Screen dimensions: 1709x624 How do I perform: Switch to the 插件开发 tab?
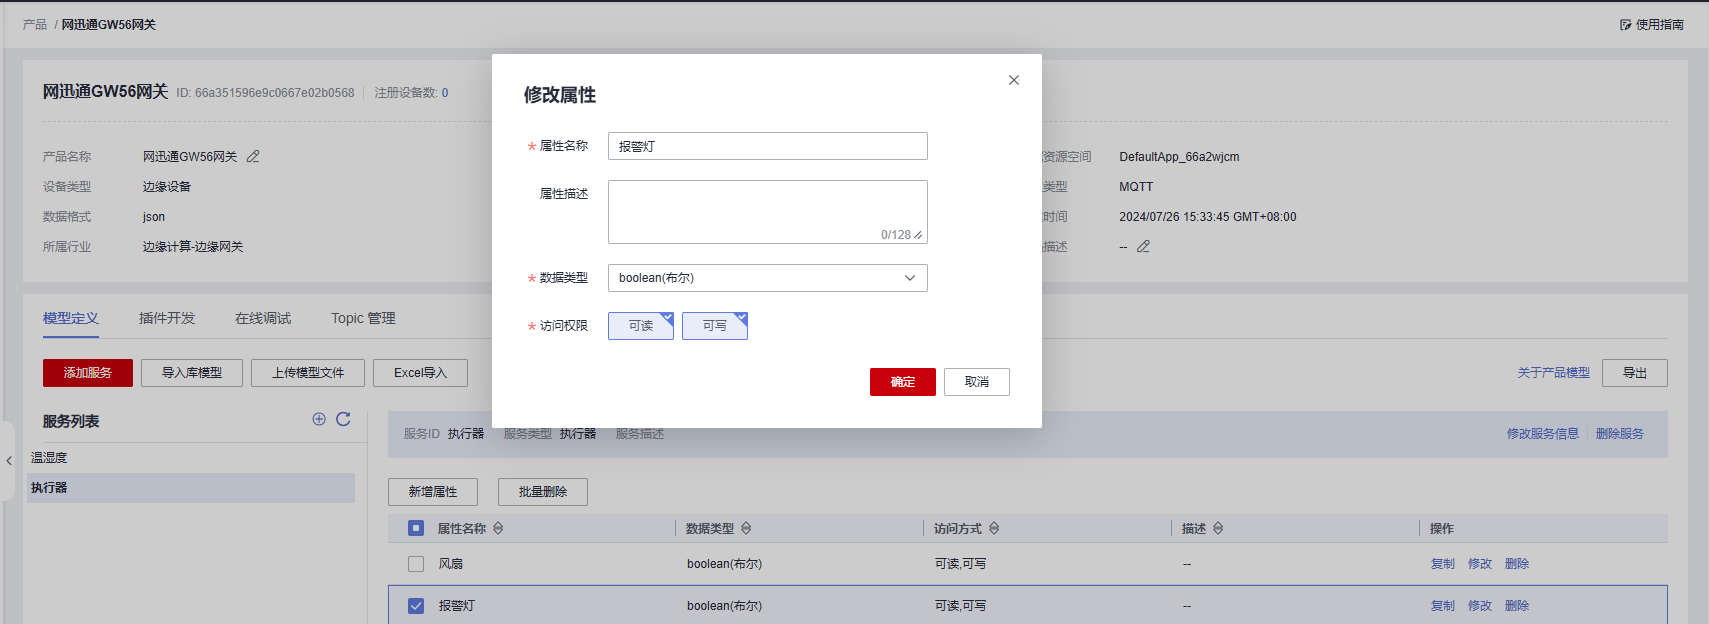pos(167,319)
